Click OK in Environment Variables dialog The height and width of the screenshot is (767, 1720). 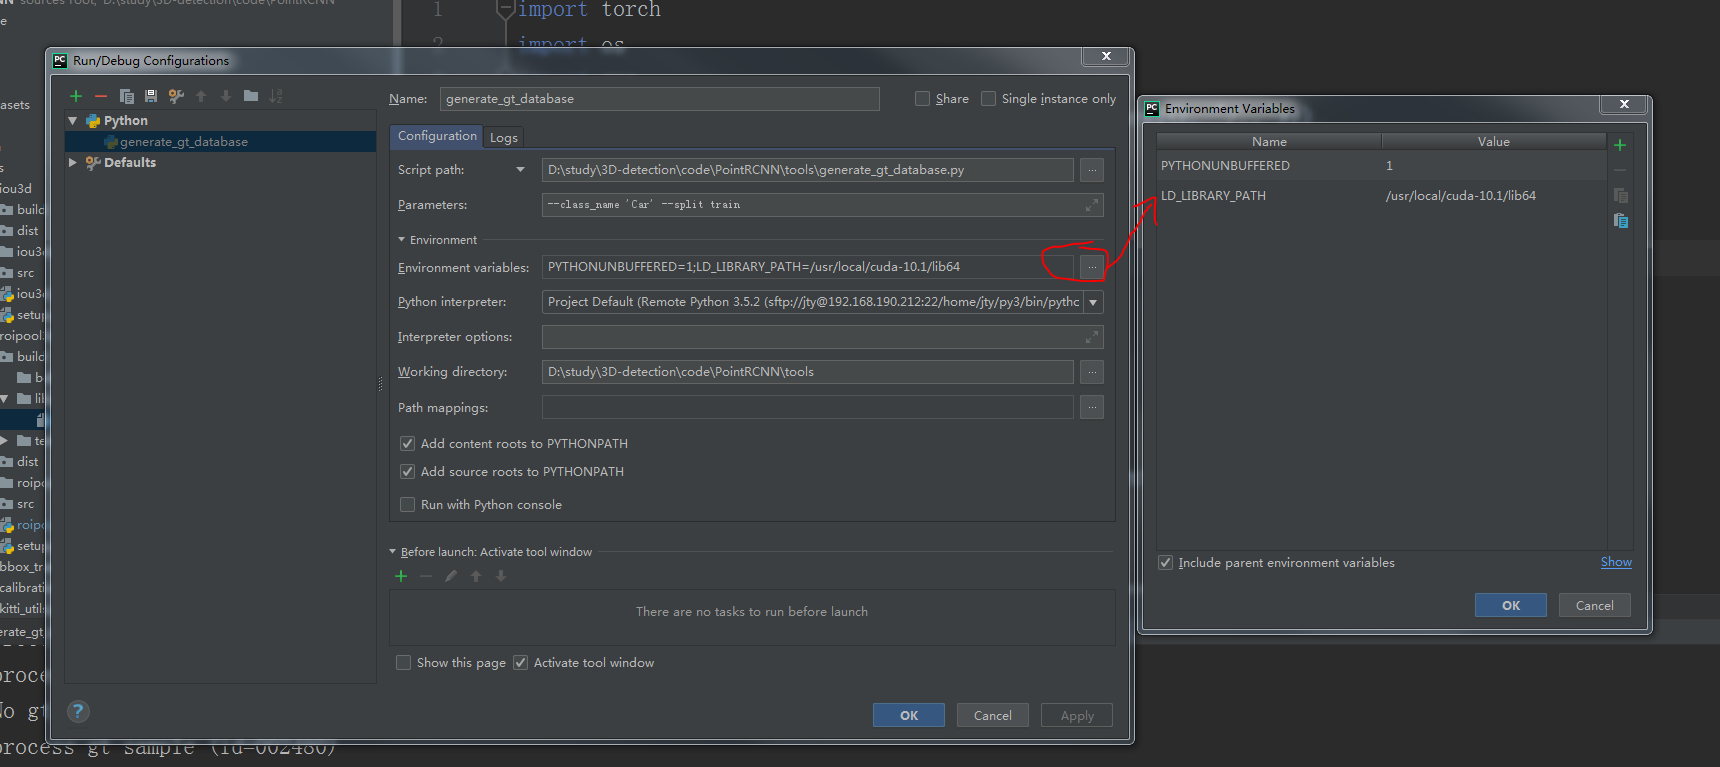click(1510, 605)
